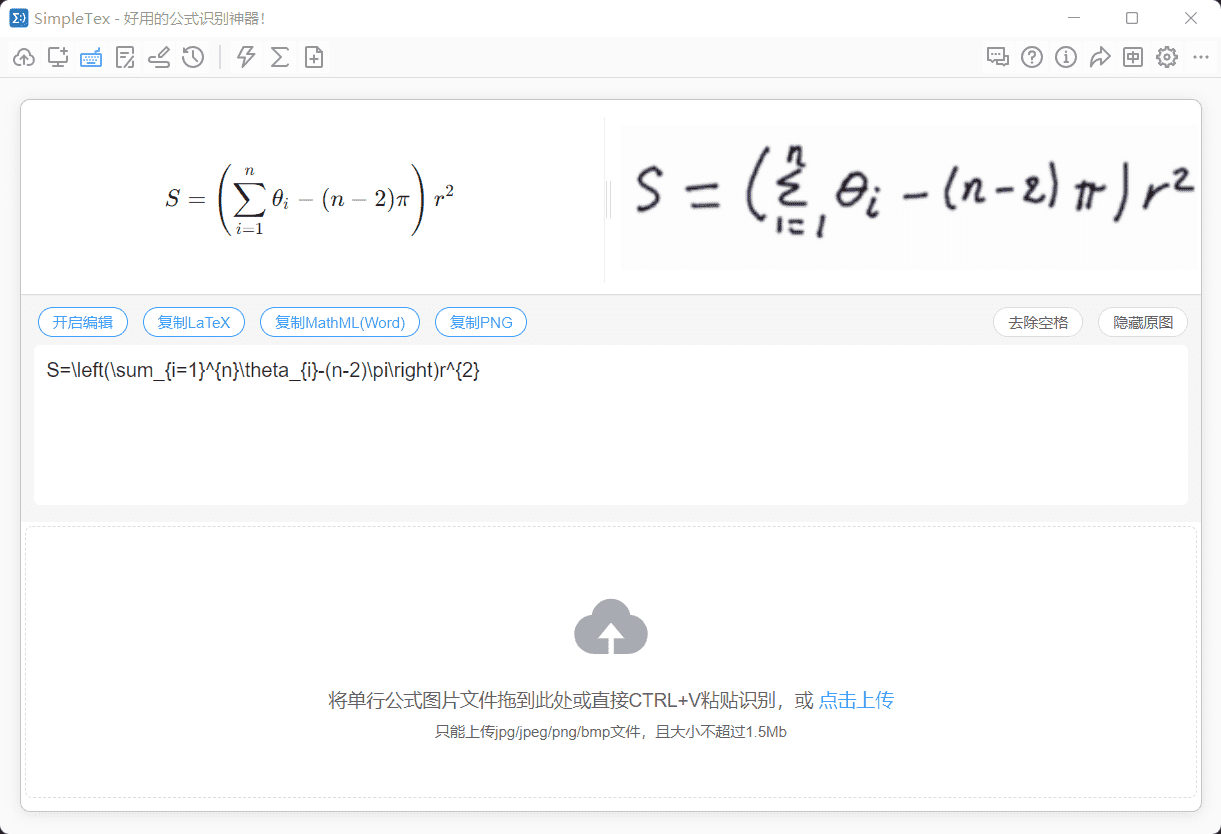This screenshot has height=834, width=1221.
Task: Click the add new document icon
Action: click(x=314, y=58)
